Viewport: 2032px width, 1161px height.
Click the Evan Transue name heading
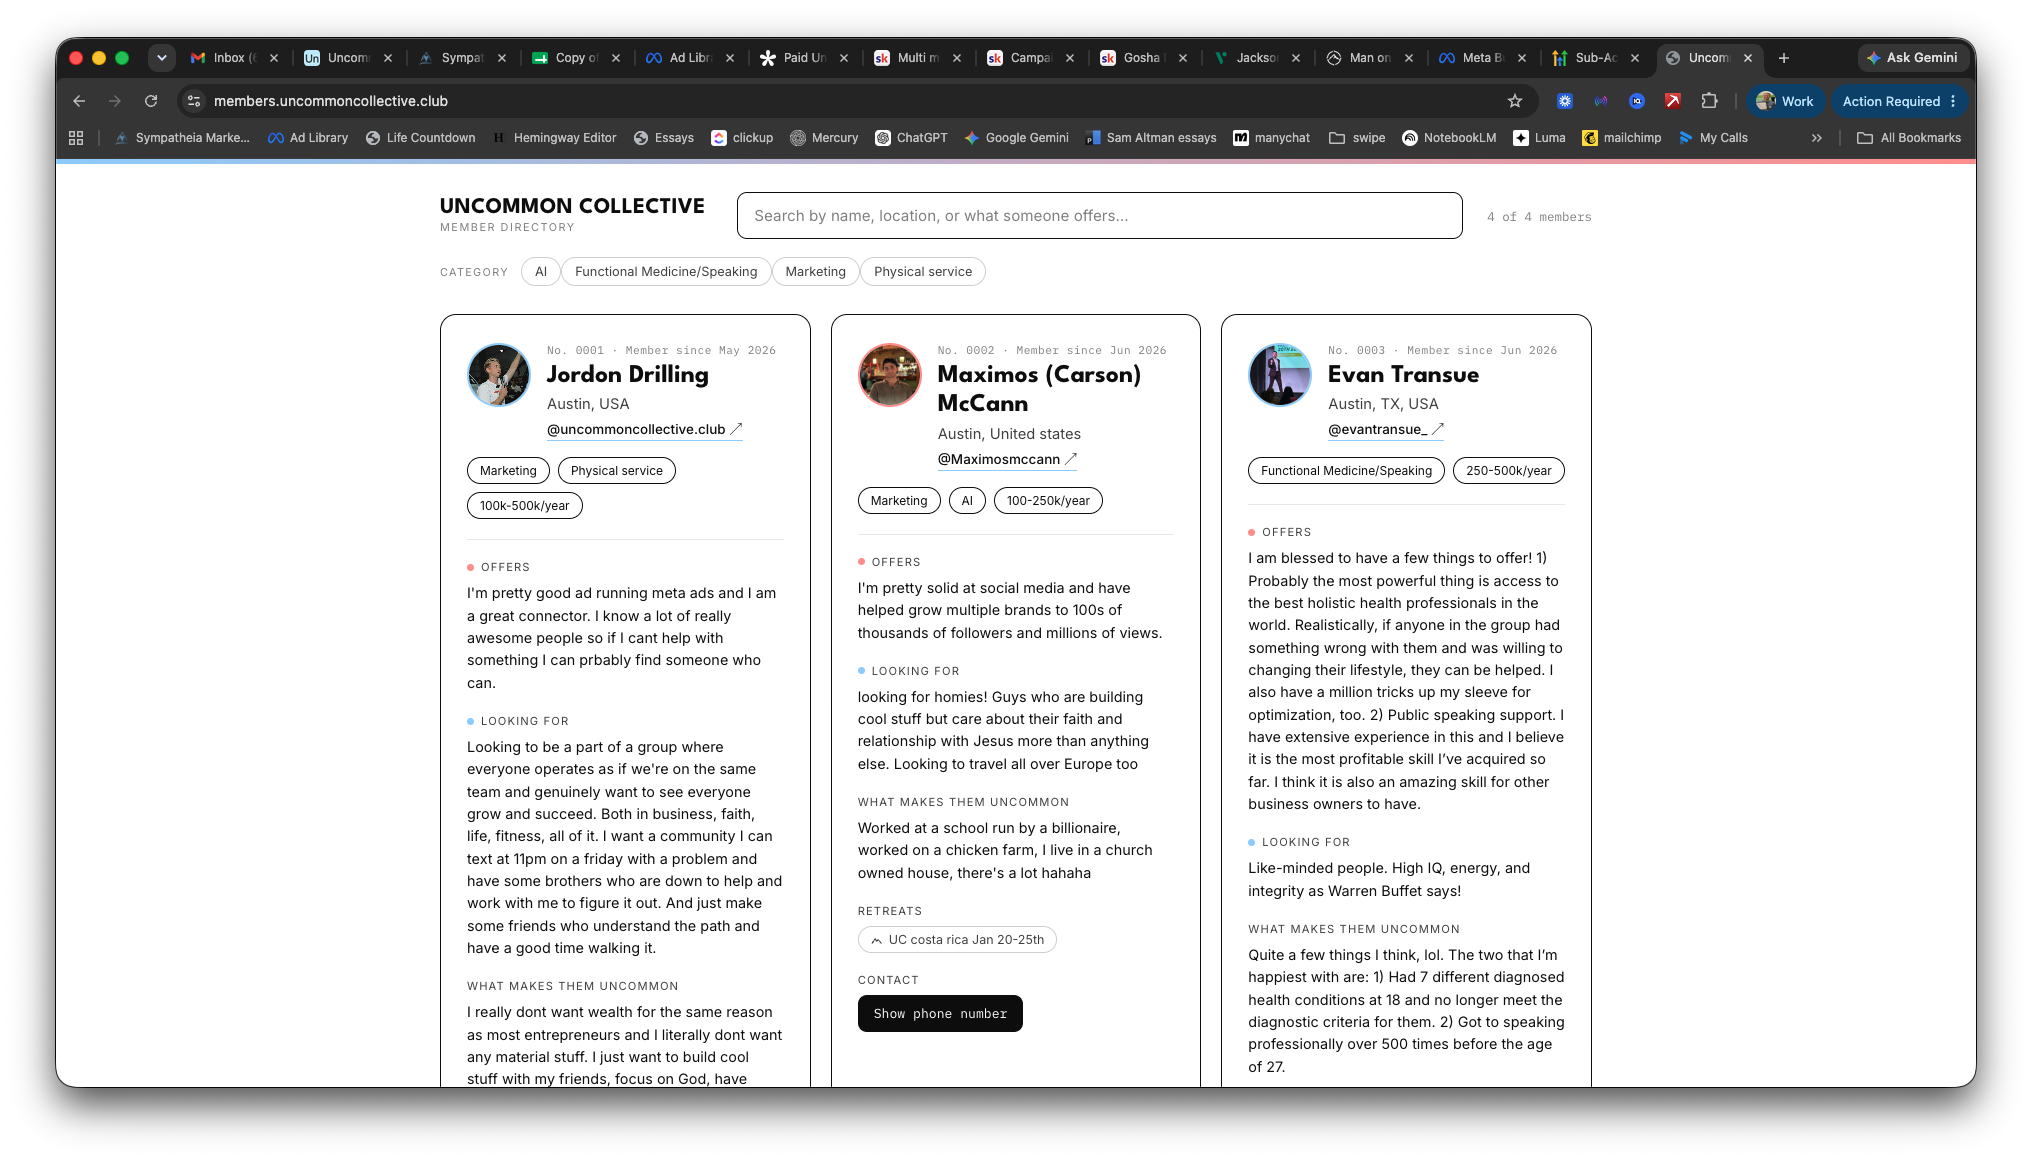[x=1403, y=375]
